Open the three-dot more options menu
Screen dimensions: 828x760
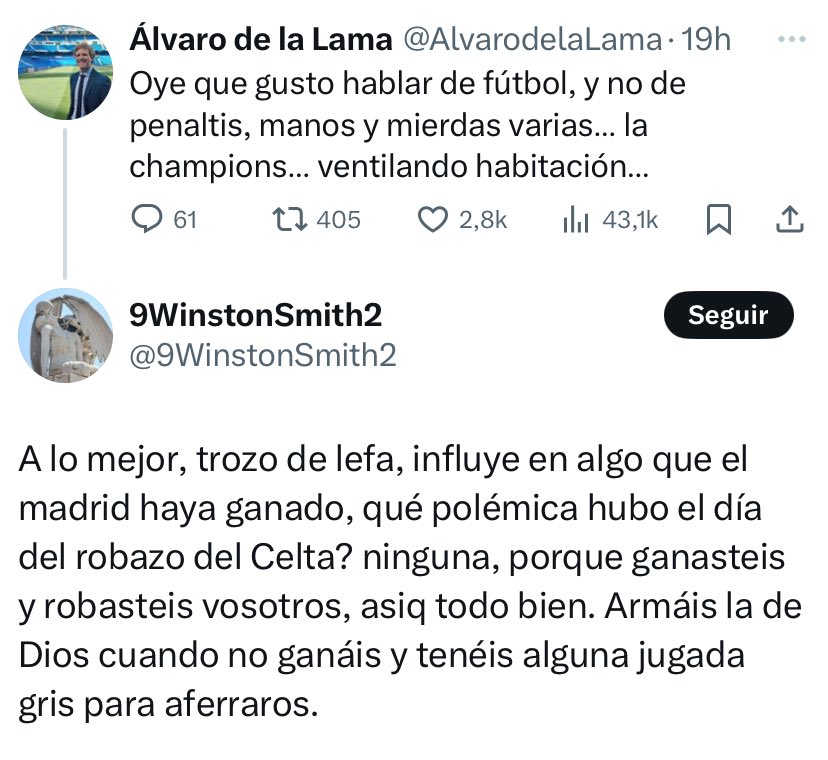792,39
